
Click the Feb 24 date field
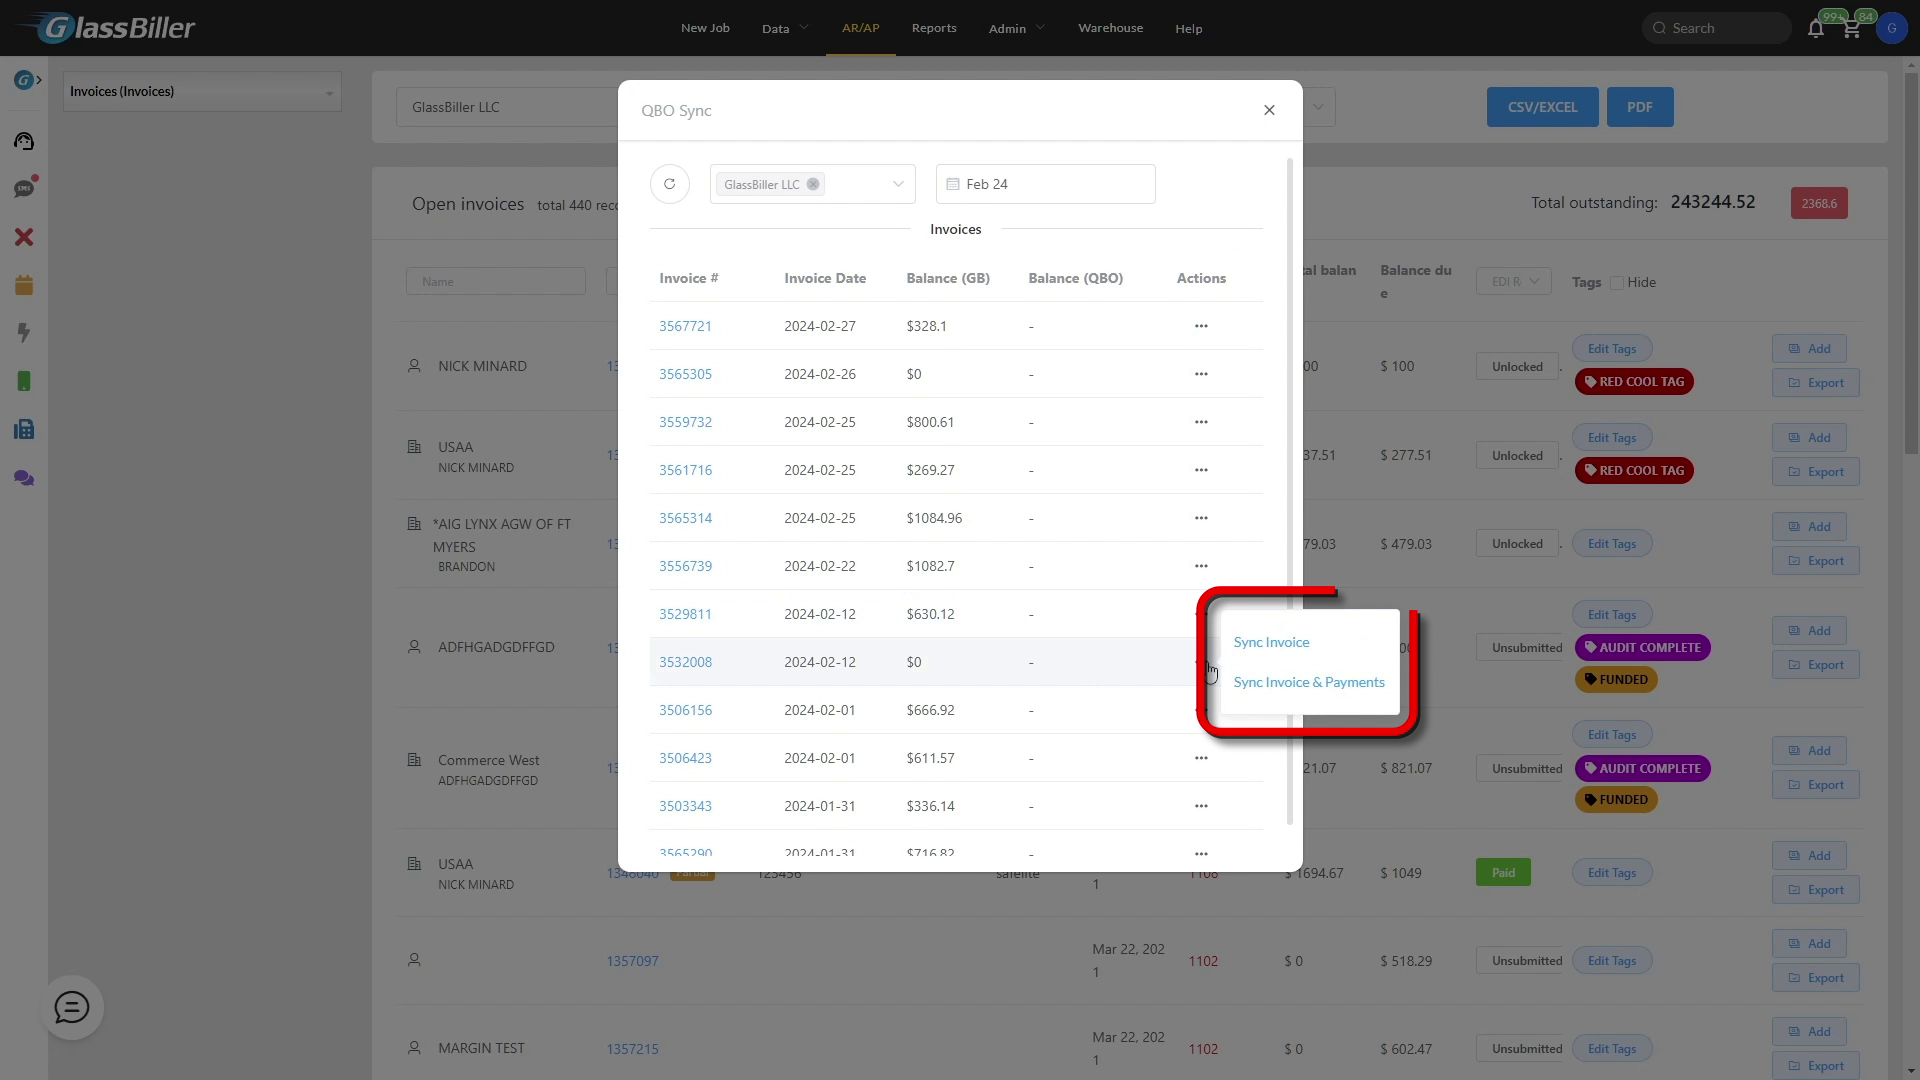tap(1045, 184)
